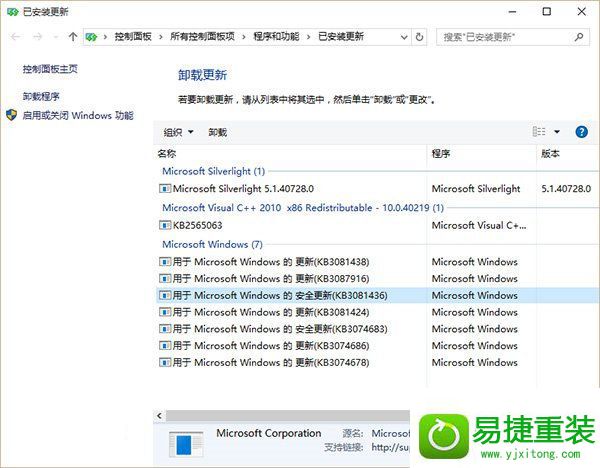The height and width of the screenshot is (468, 600).
Task: Click the icon beside update KB3074678
Action: (x=165, y=362)
